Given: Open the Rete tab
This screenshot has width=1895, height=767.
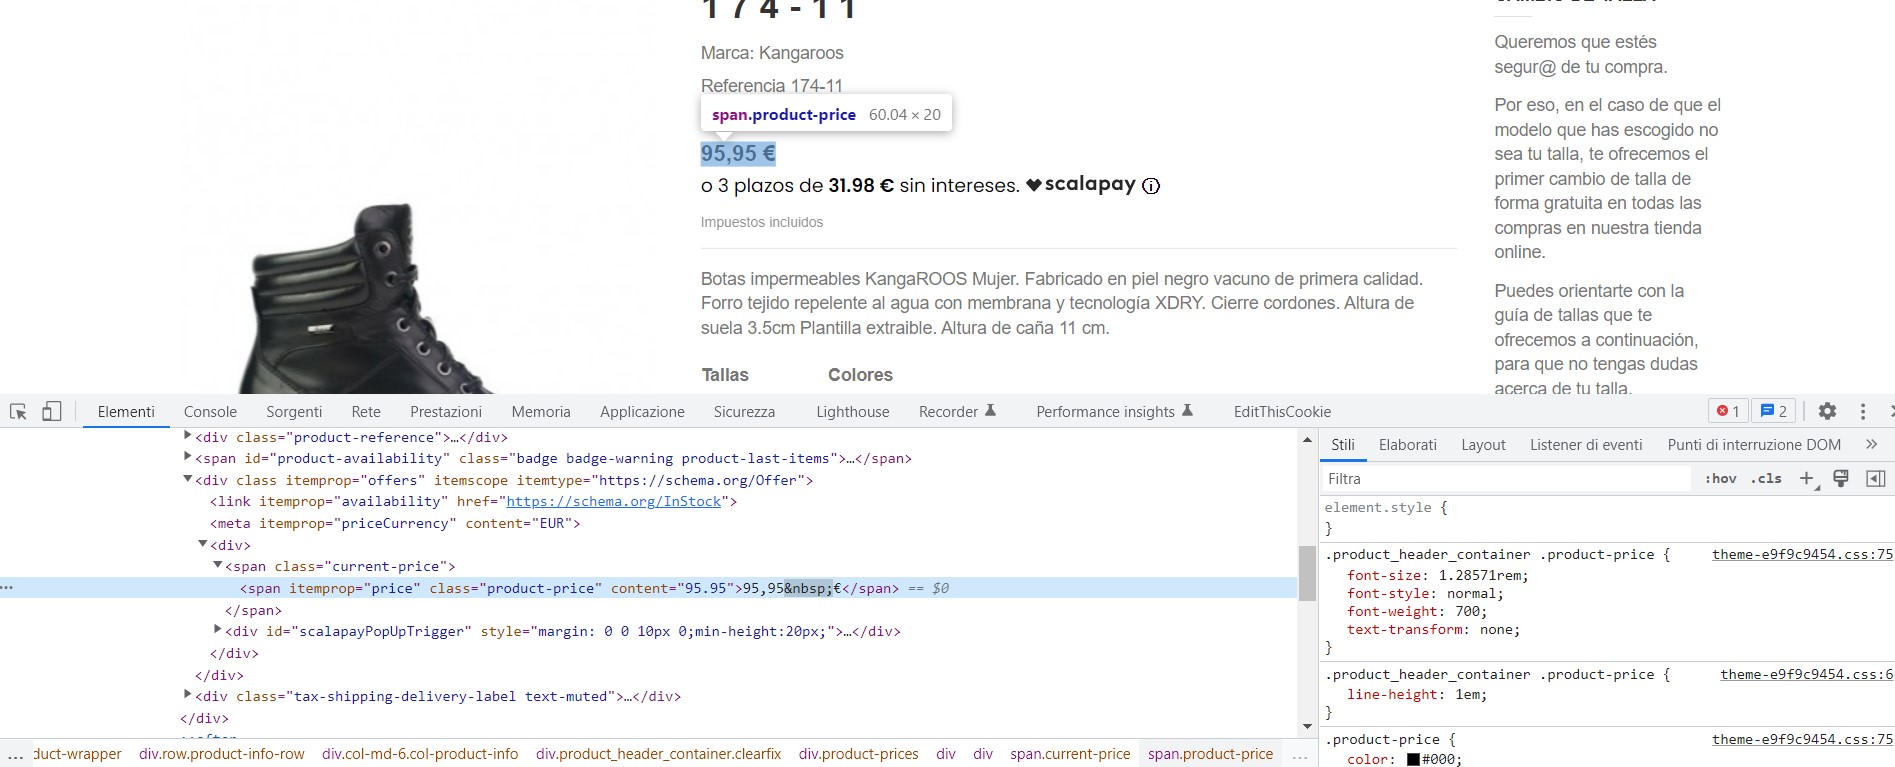Looking at the screenshot, I should [366, 412].
